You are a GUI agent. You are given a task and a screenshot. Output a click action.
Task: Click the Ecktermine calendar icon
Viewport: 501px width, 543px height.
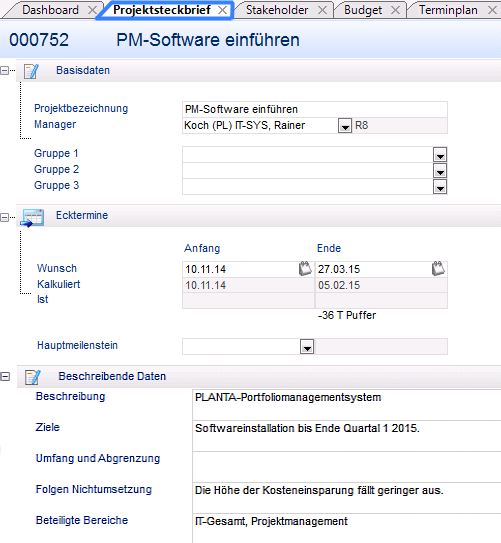(x=32, y=217)
